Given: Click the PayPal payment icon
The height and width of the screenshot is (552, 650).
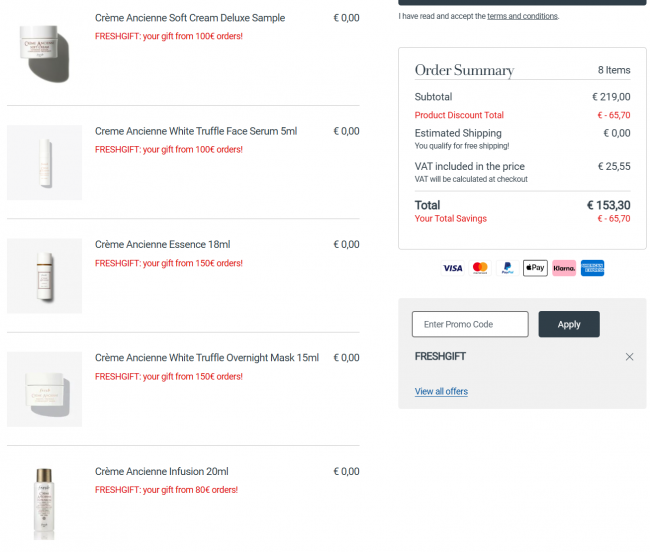Looking at the screenshot, I should tap(507, 268).
